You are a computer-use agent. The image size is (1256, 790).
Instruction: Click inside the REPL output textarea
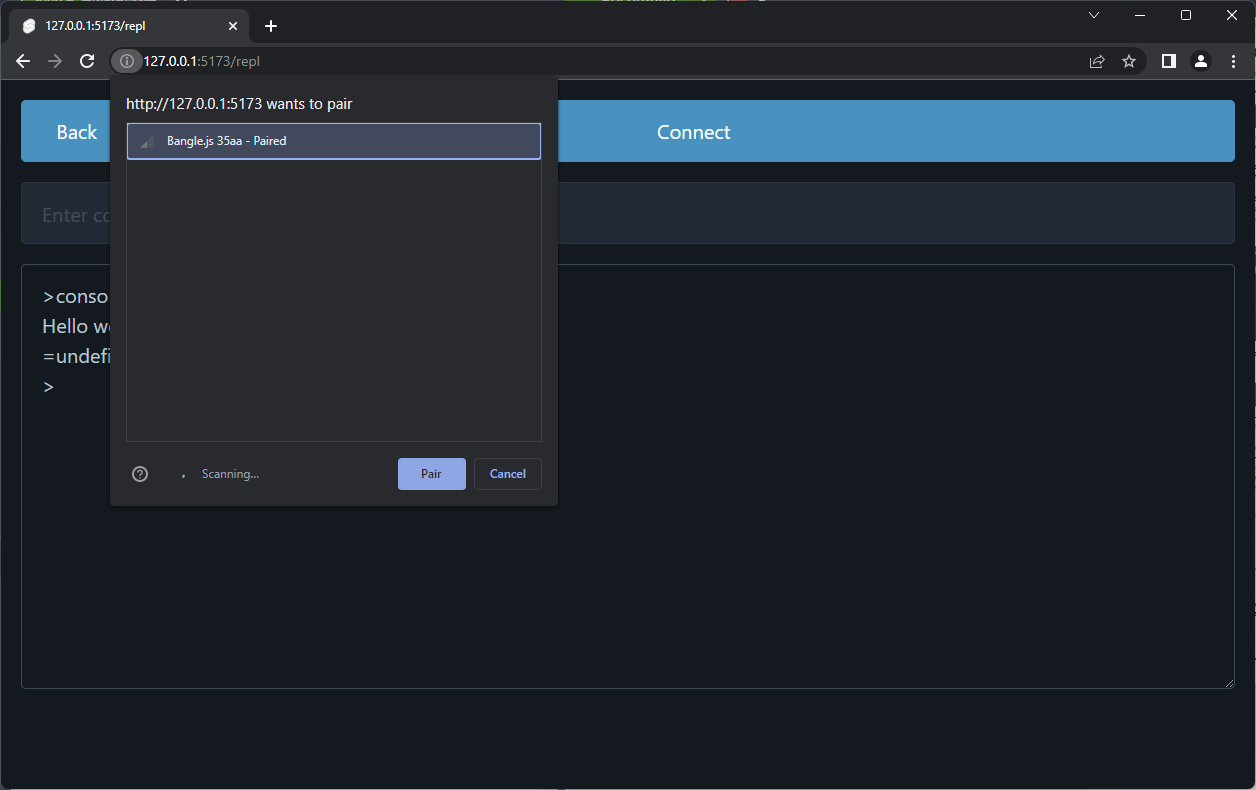click(628, 476)
